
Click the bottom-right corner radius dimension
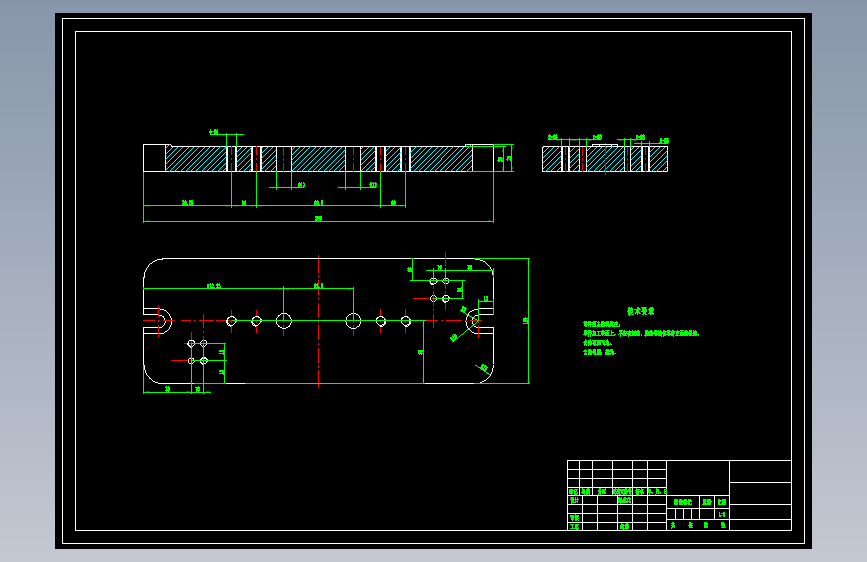click(x=483, y=368)
